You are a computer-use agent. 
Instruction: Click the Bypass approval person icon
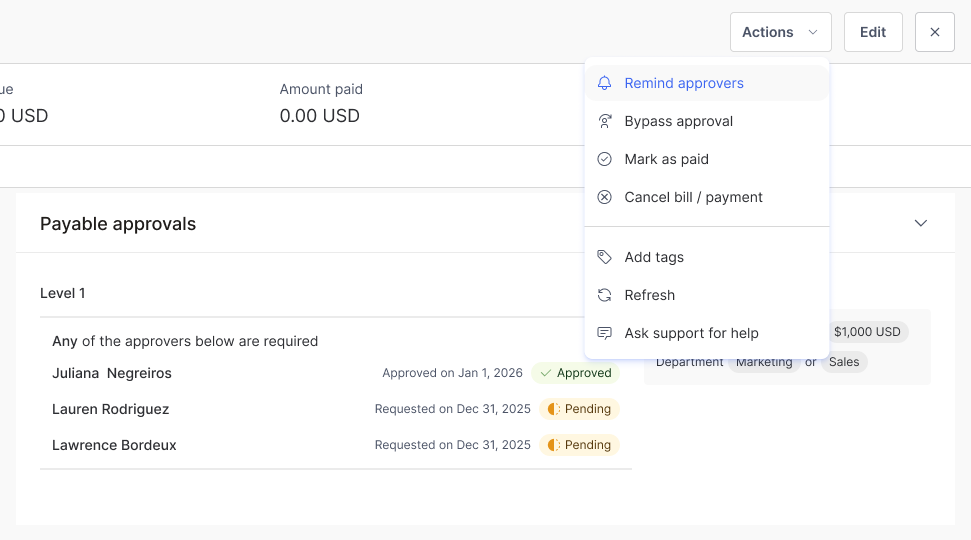604,122
